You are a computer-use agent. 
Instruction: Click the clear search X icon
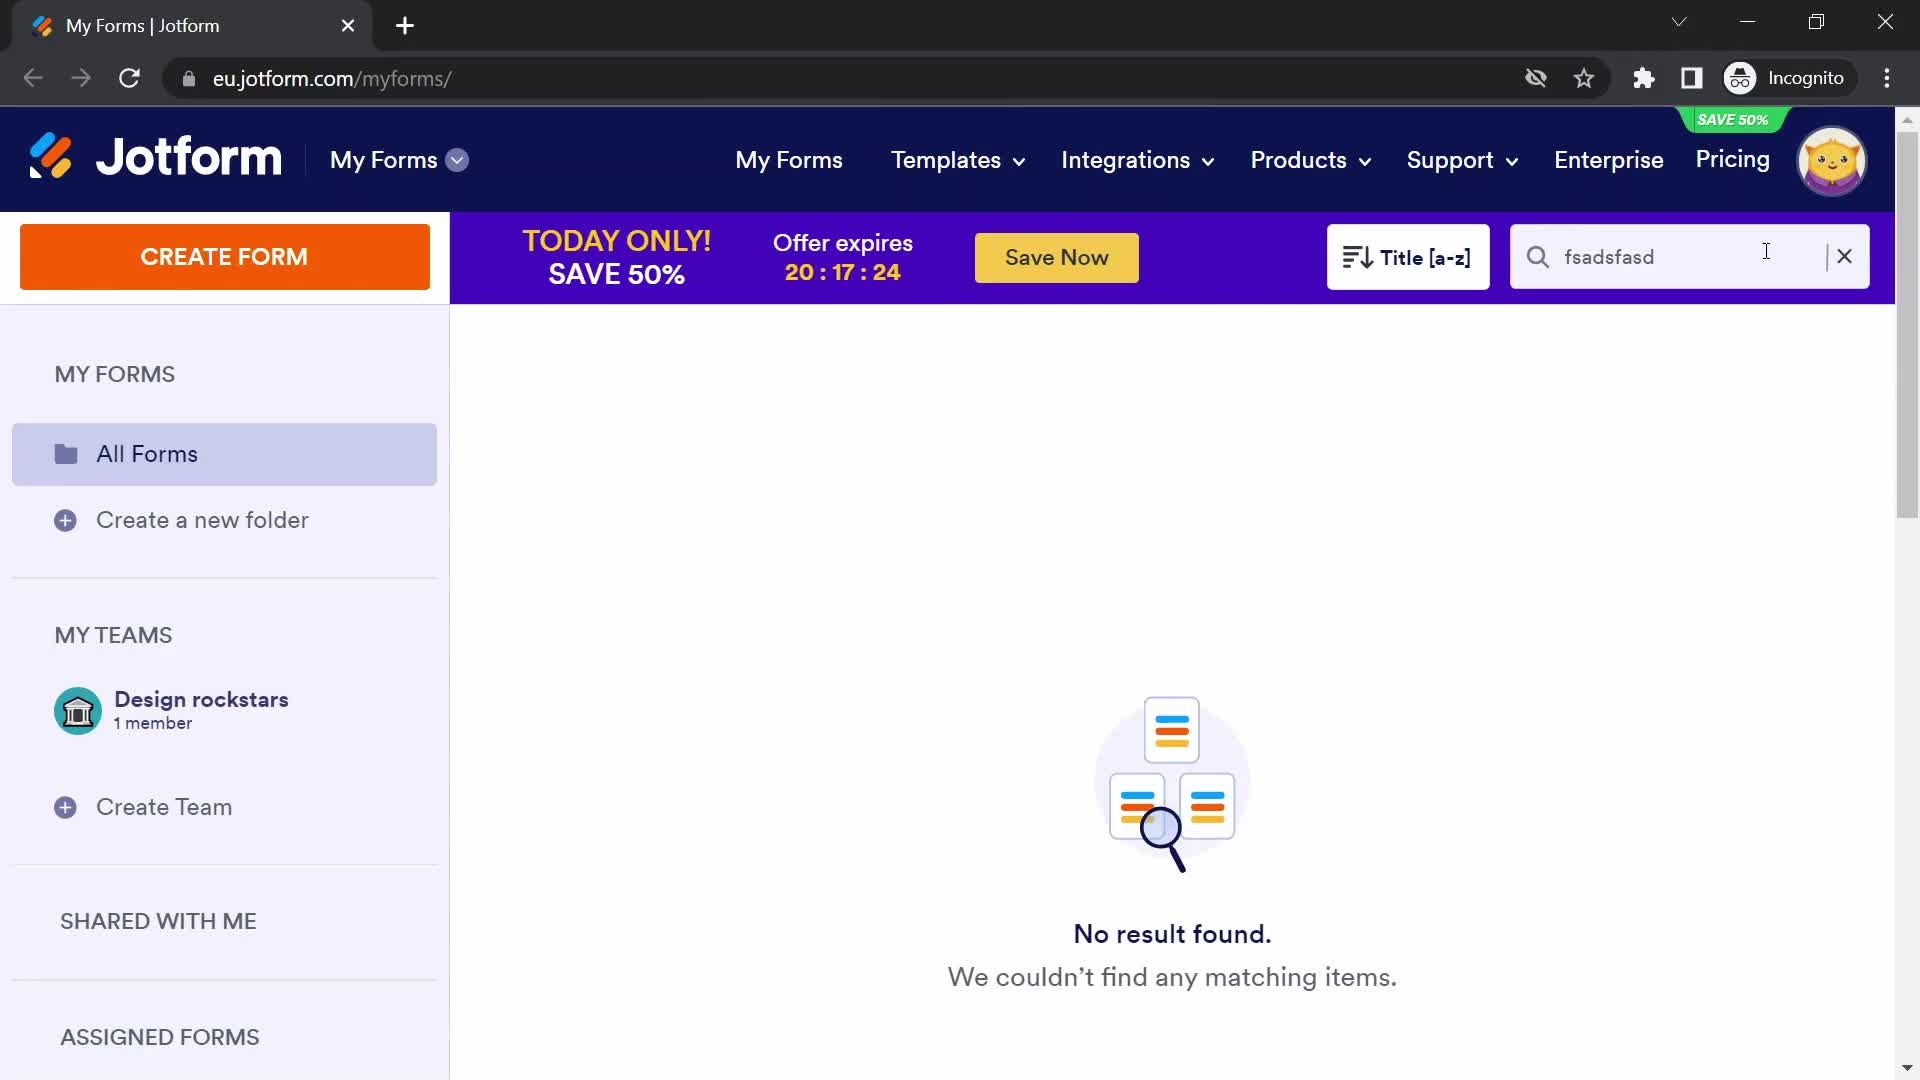1846,257
